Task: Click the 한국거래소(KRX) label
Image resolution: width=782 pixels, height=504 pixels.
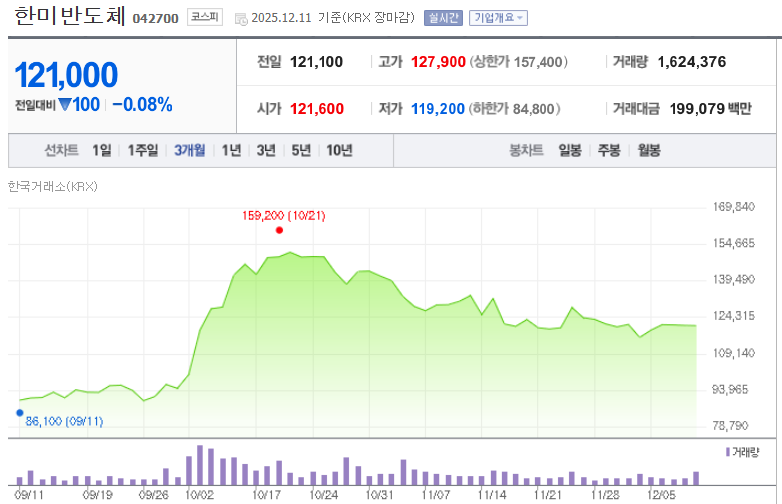Action: click(x=53, y=186)
